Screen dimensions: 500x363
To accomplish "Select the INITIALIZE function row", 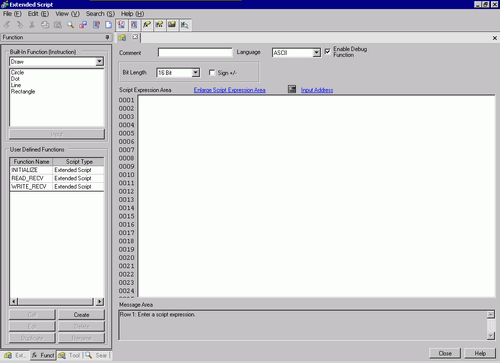I will pos(57,170).
